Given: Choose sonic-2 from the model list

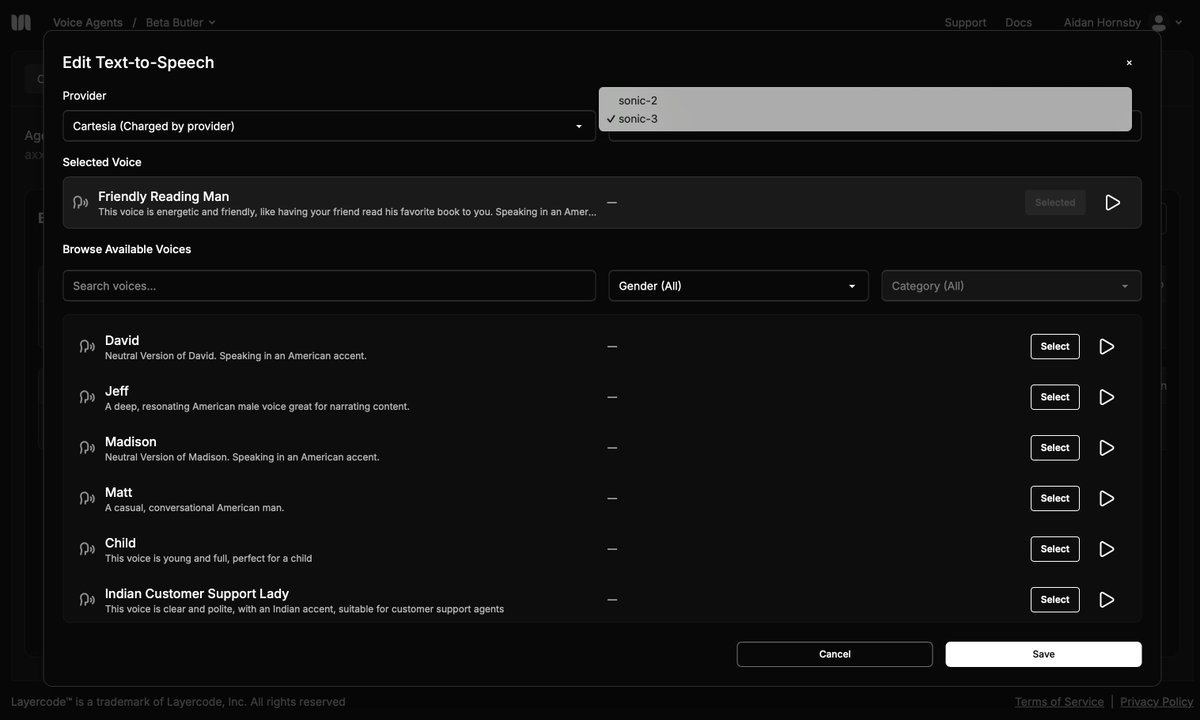Looking at the screenshot, I should click(x=865, y=100).
